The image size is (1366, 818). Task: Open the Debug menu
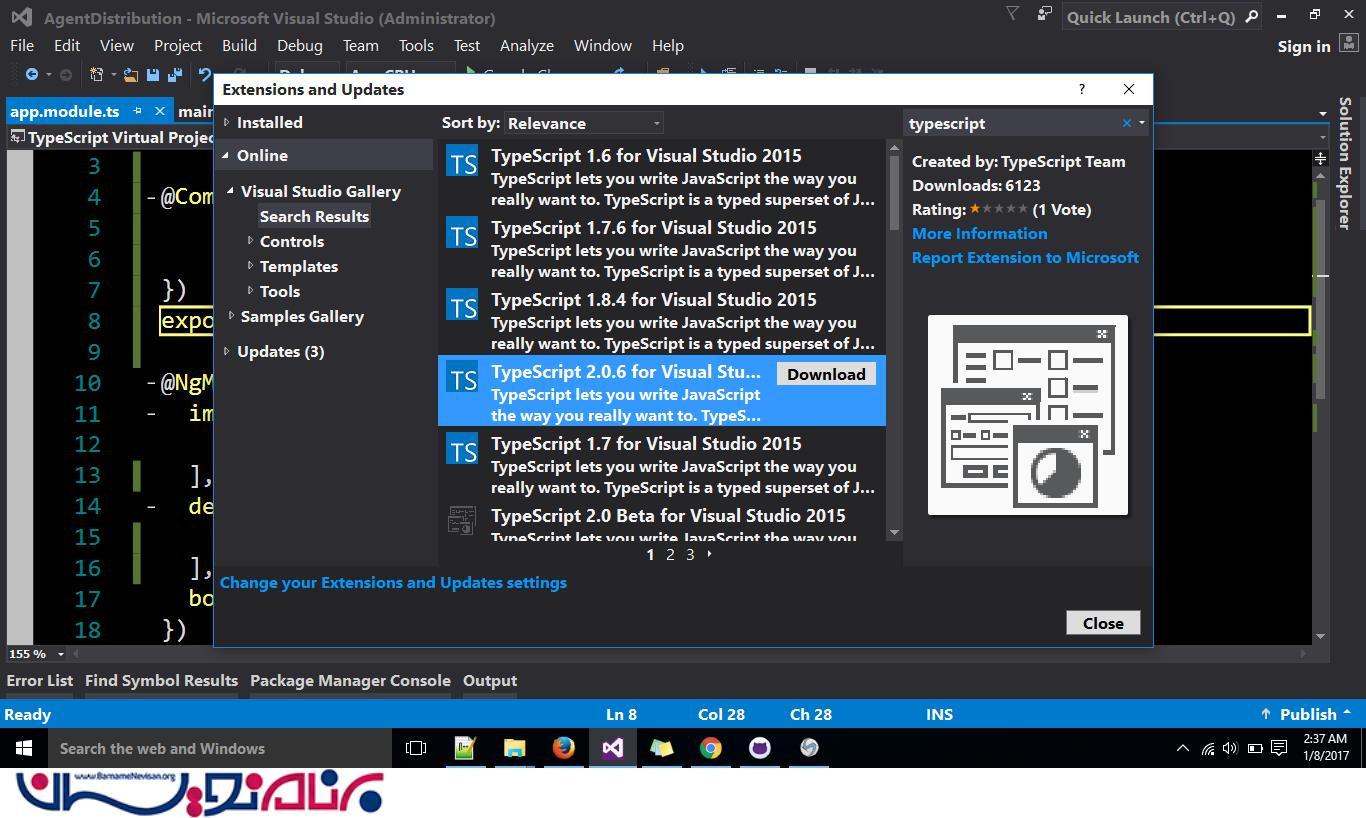click(x=300, y=45)
